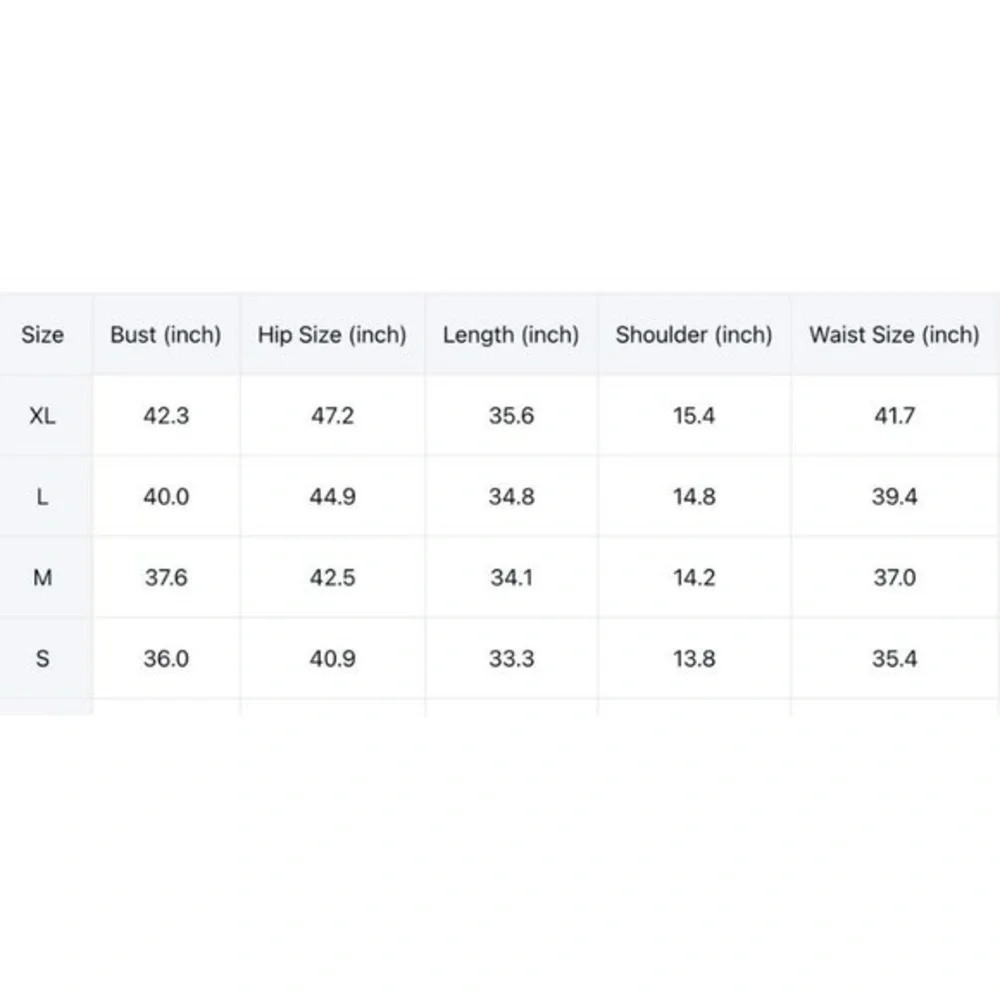The image size is (1000, 1000).
Task: Click the Waist Size (inch) header
Action: click(x=894, y=335)
